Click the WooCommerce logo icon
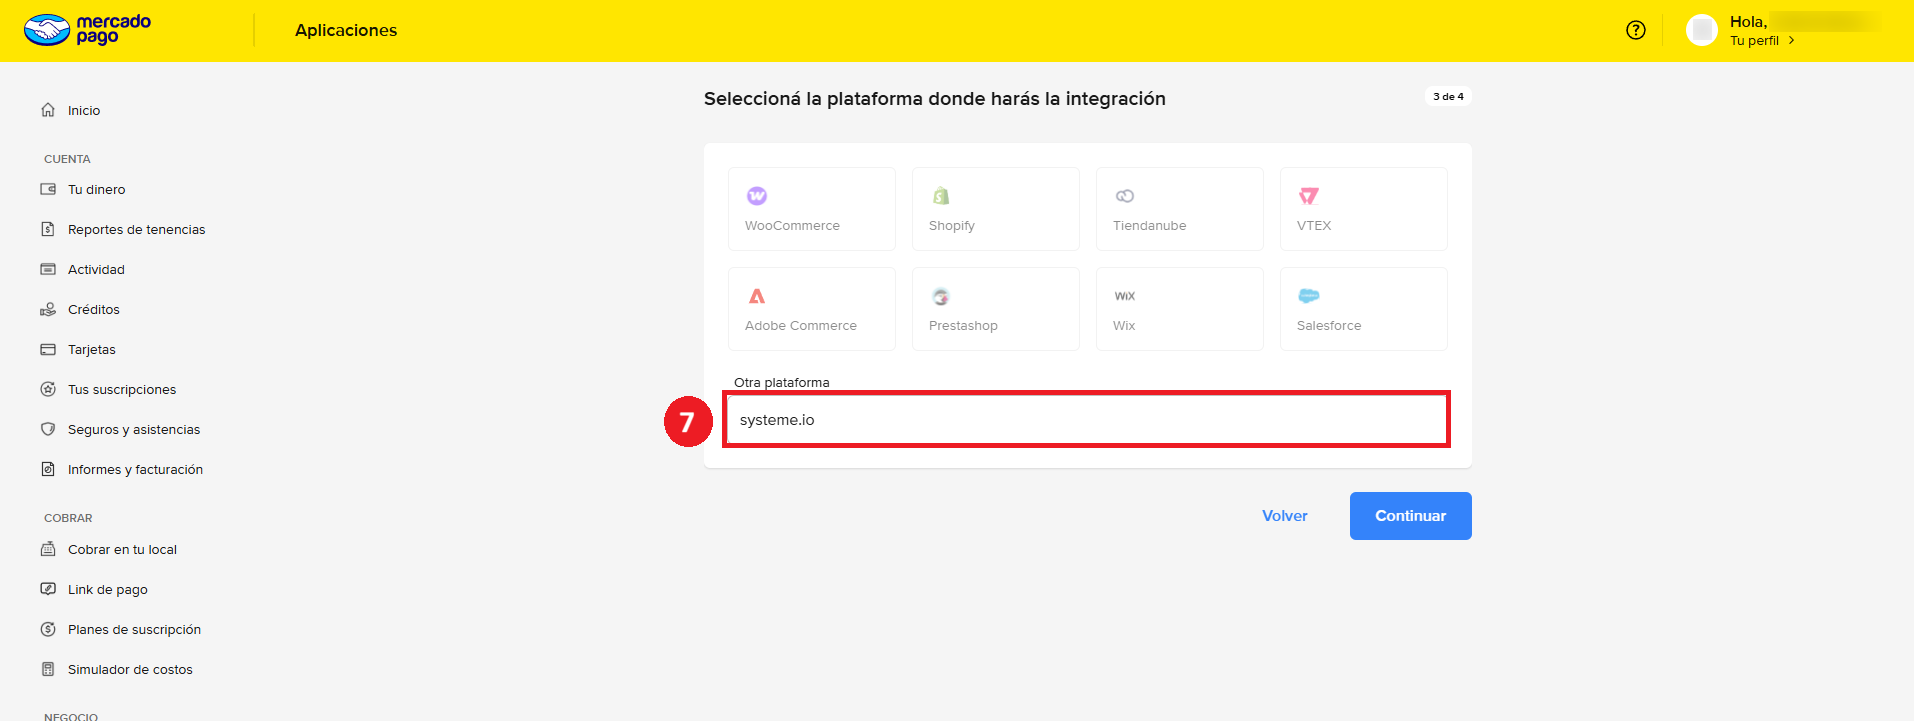 pos(757,196)
